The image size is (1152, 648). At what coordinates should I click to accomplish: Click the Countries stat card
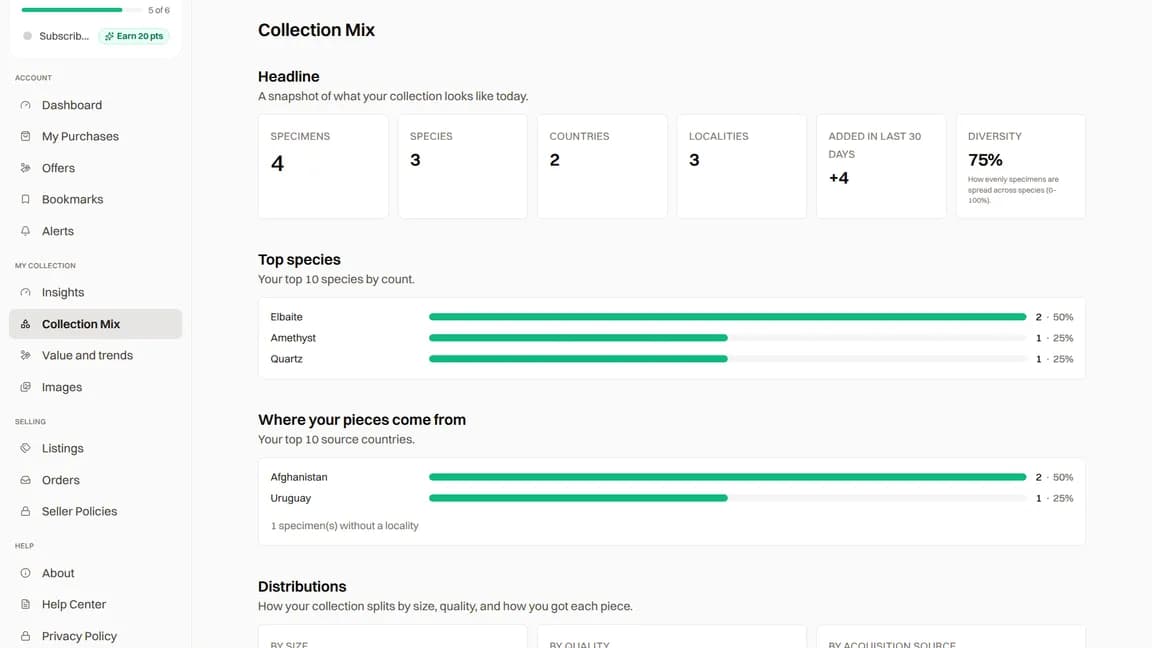602,166
